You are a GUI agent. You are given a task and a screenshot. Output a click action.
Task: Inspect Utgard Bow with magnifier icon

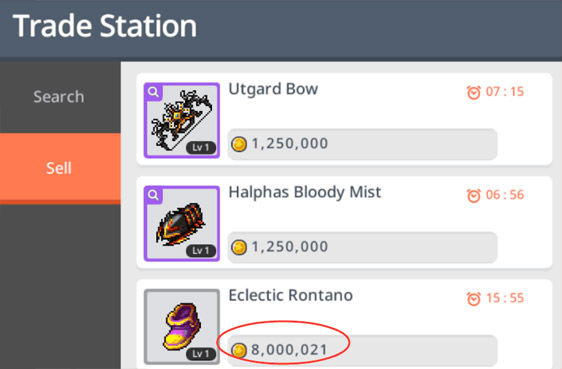coord(153,92)
